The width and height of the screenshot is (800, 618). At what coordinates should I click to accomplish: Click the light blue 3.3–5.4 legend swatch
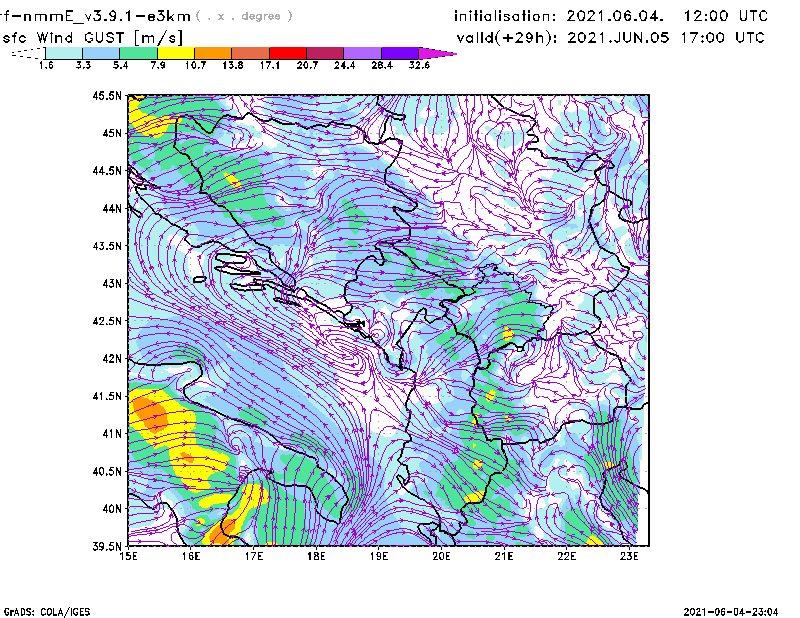(x=101, y=53)
